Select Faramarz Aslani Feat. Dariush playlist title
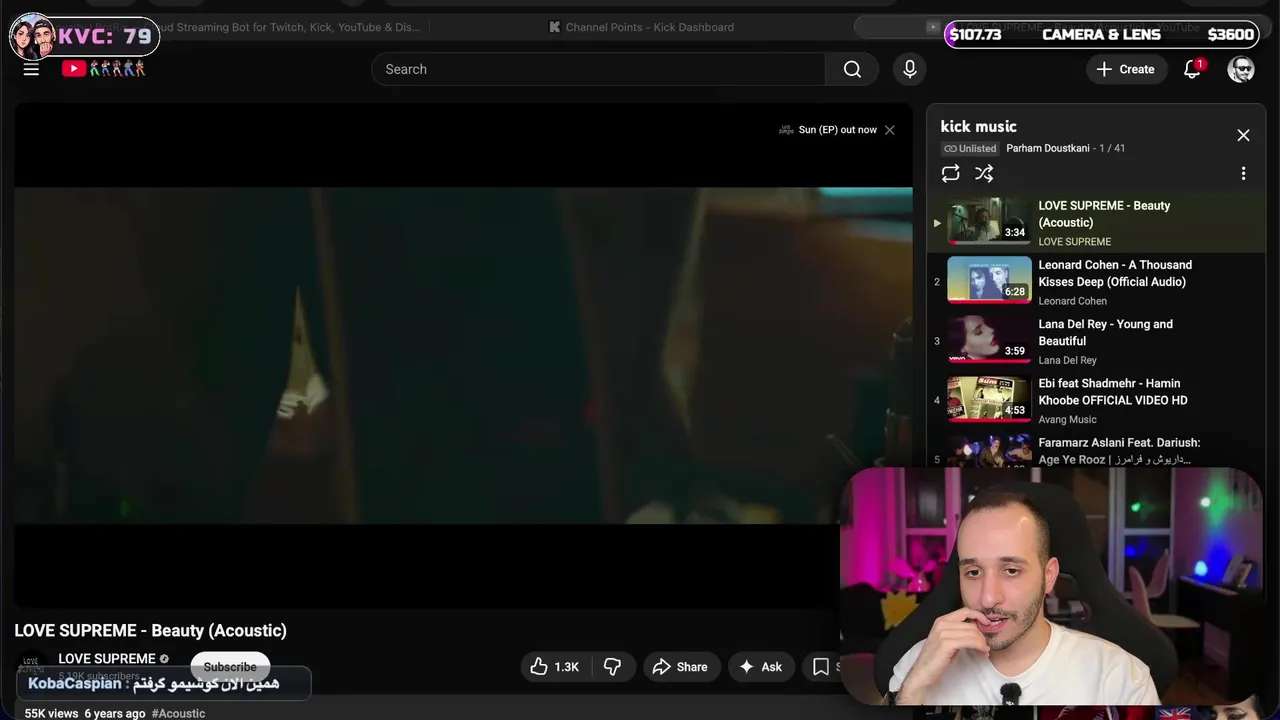The width and height of the screenshot is (1280, 720). (1119, 451)
